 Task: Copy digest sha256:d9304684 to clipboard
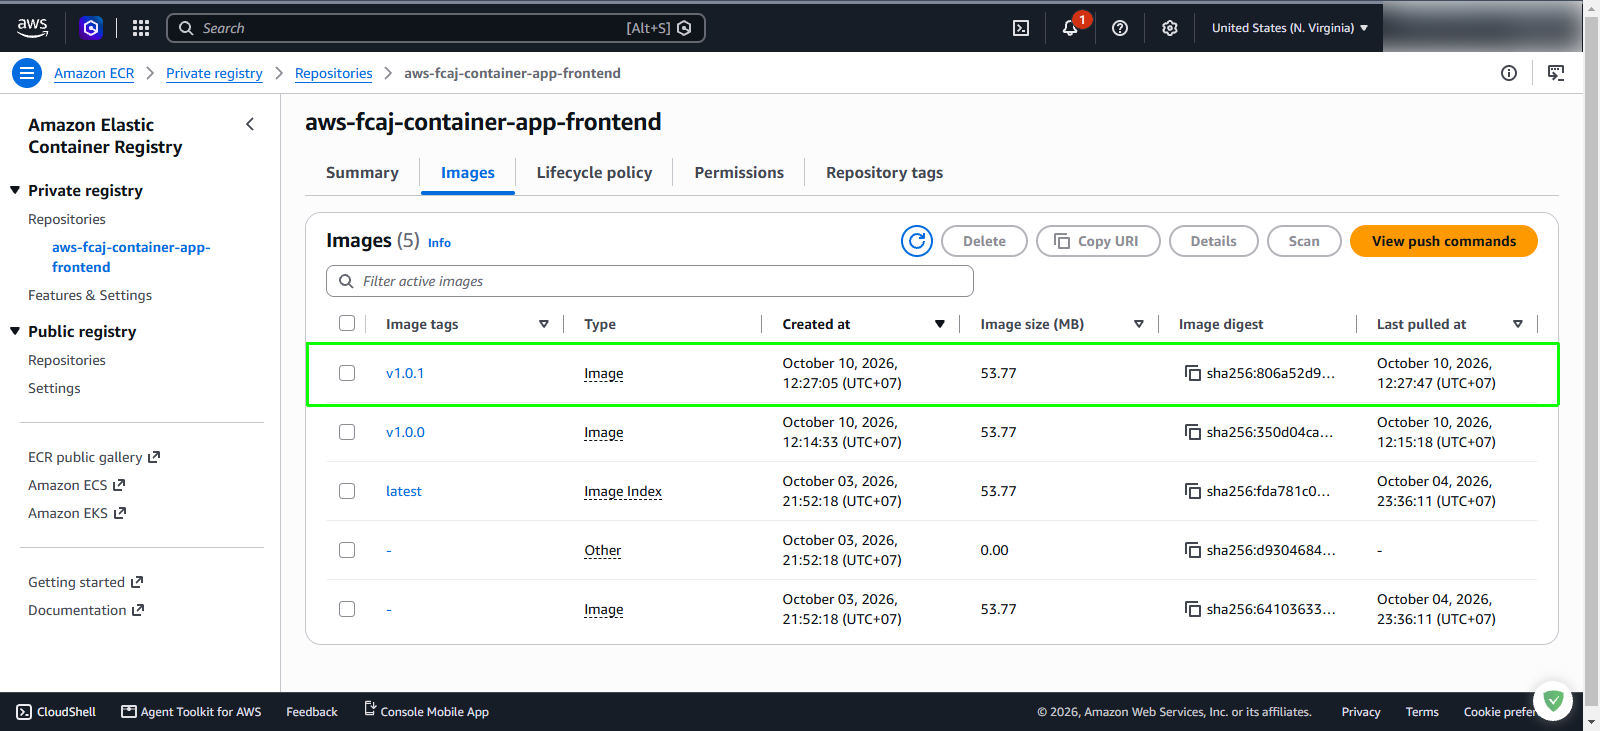click(x=1193, y=550)
